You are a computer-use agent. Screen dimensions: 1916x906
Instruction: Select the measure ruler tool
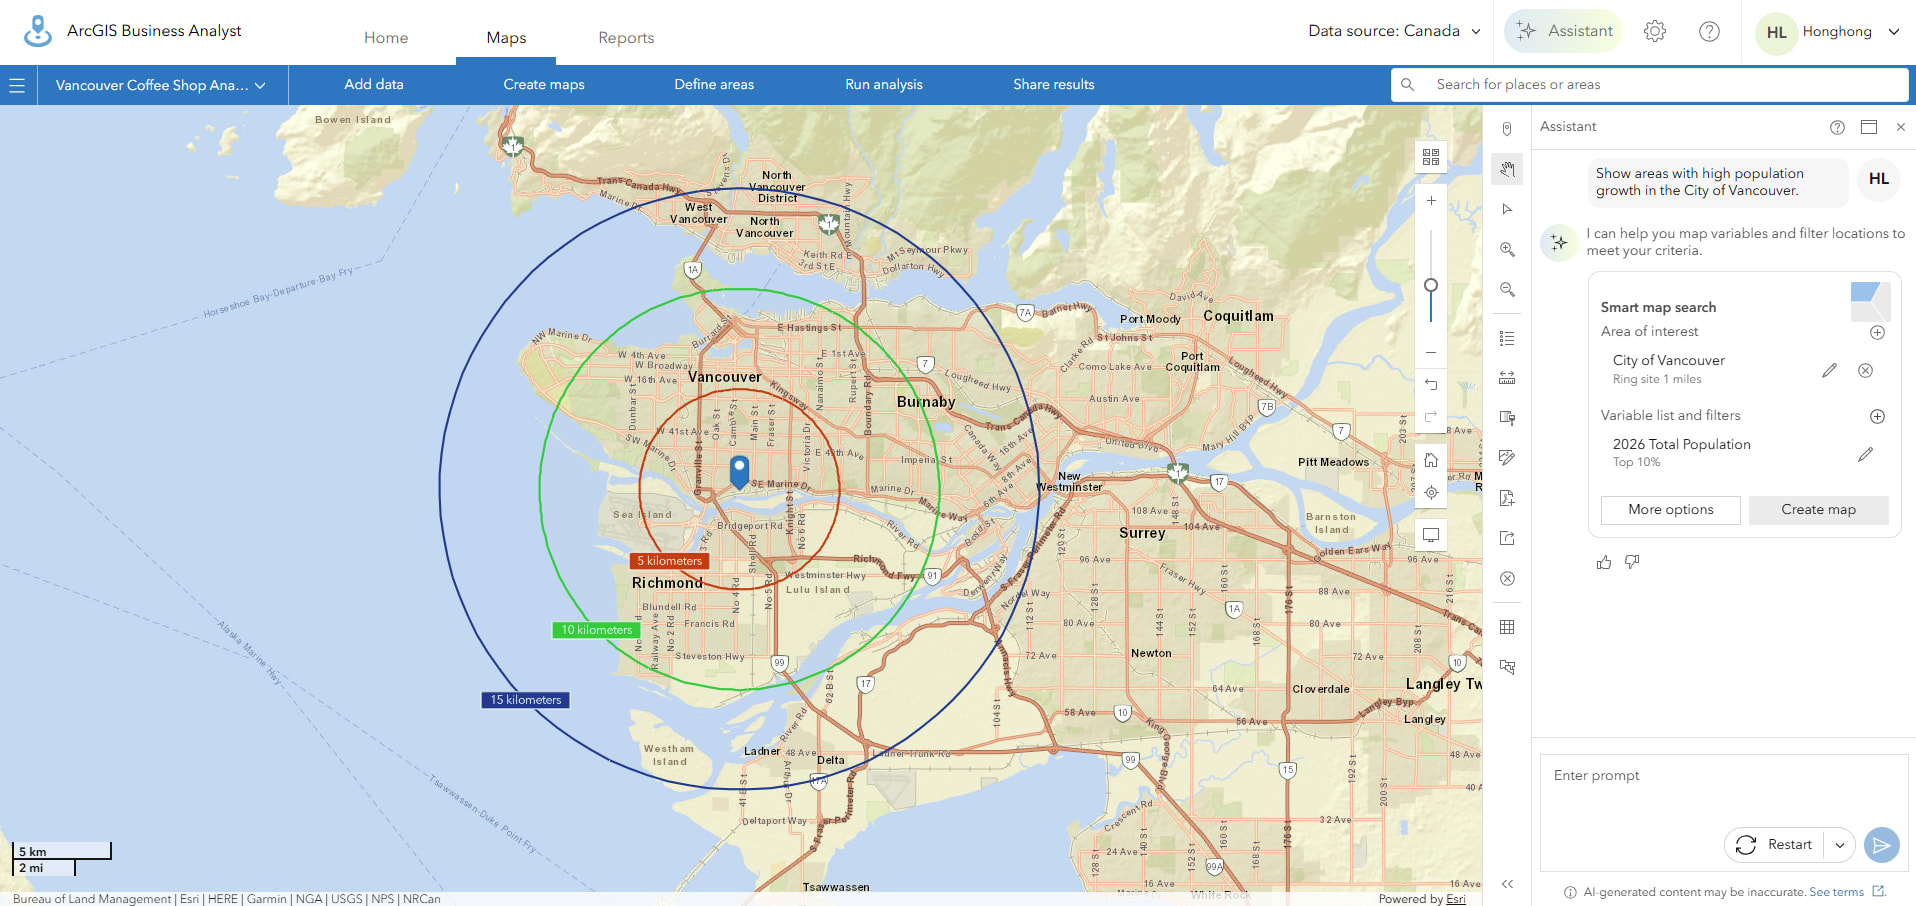coord(1507,378)
